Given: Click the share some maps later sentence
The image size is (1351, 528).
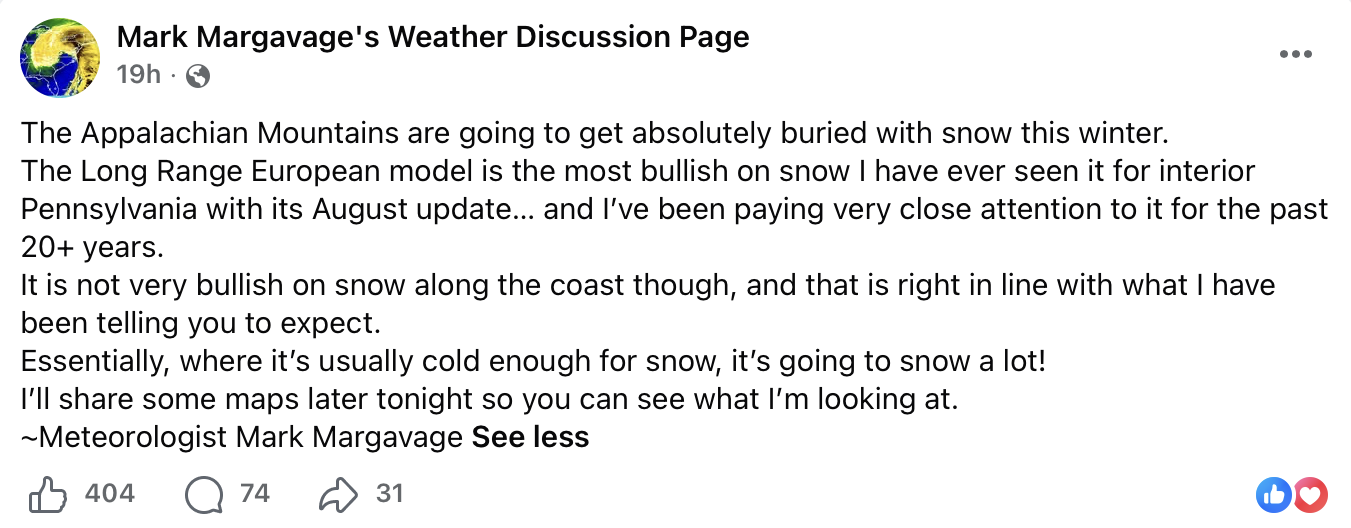Looking at the screenshot, I should pyautogui.click(x=490, y=399).
